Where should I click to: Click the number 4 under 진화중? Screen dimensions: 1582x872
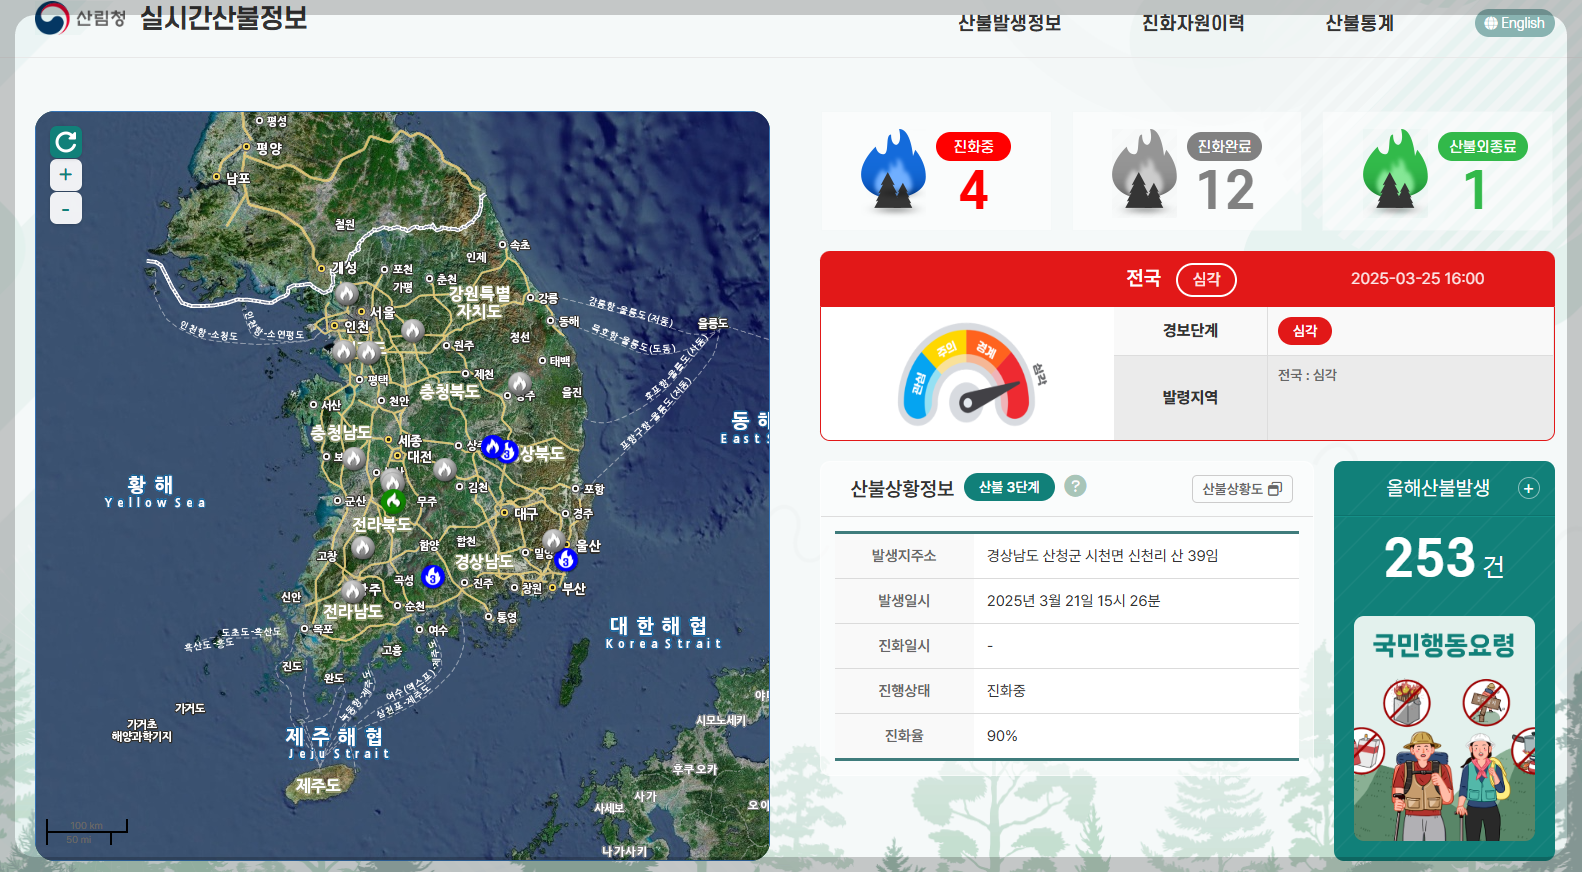973,190
